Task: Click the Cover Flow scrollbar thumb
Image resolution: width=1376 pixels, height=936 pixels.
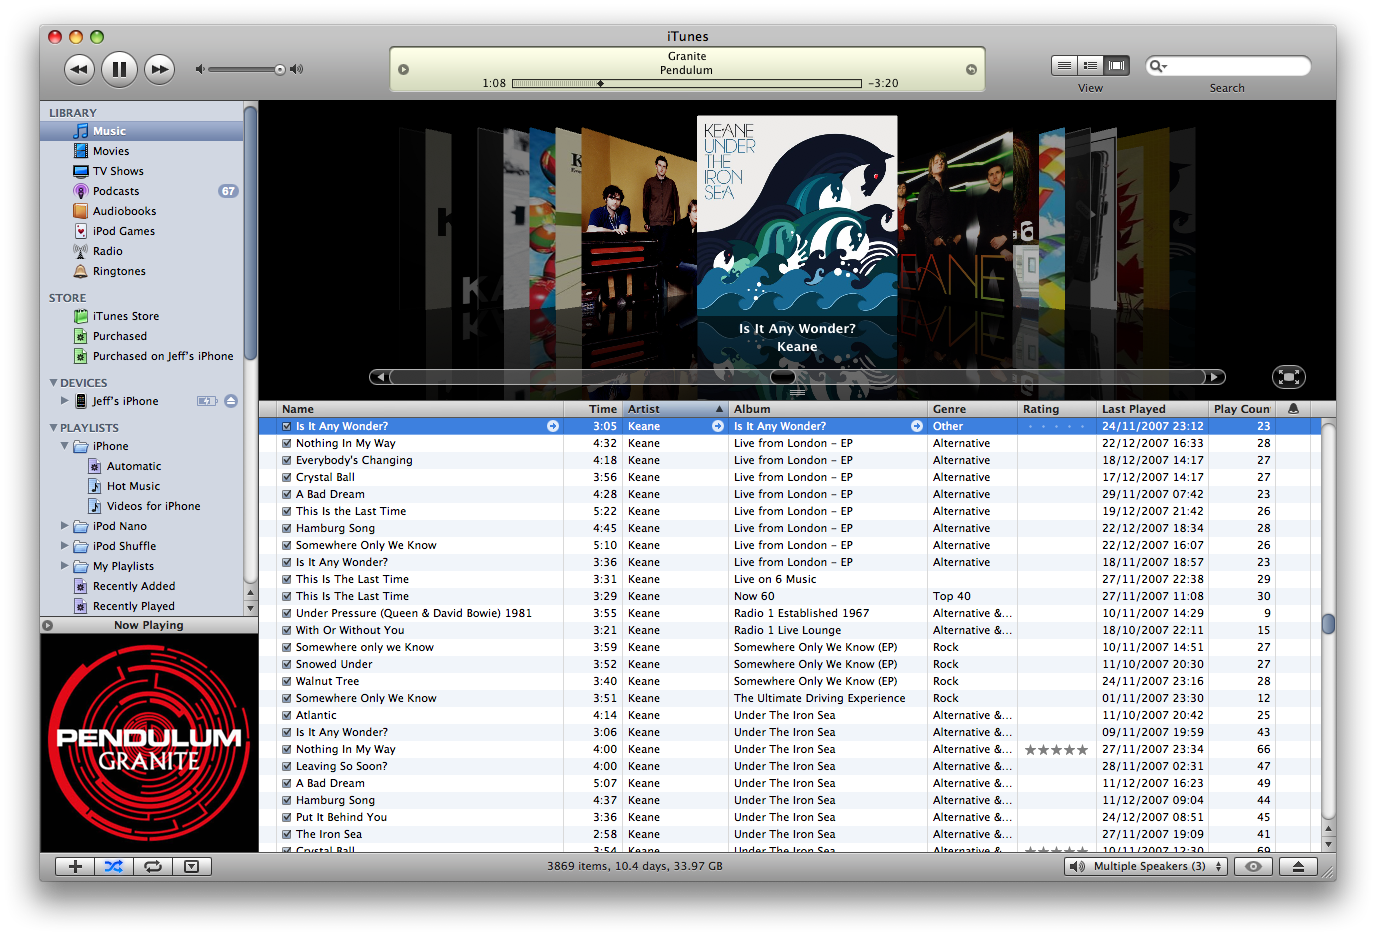Action: pos(783,377)
